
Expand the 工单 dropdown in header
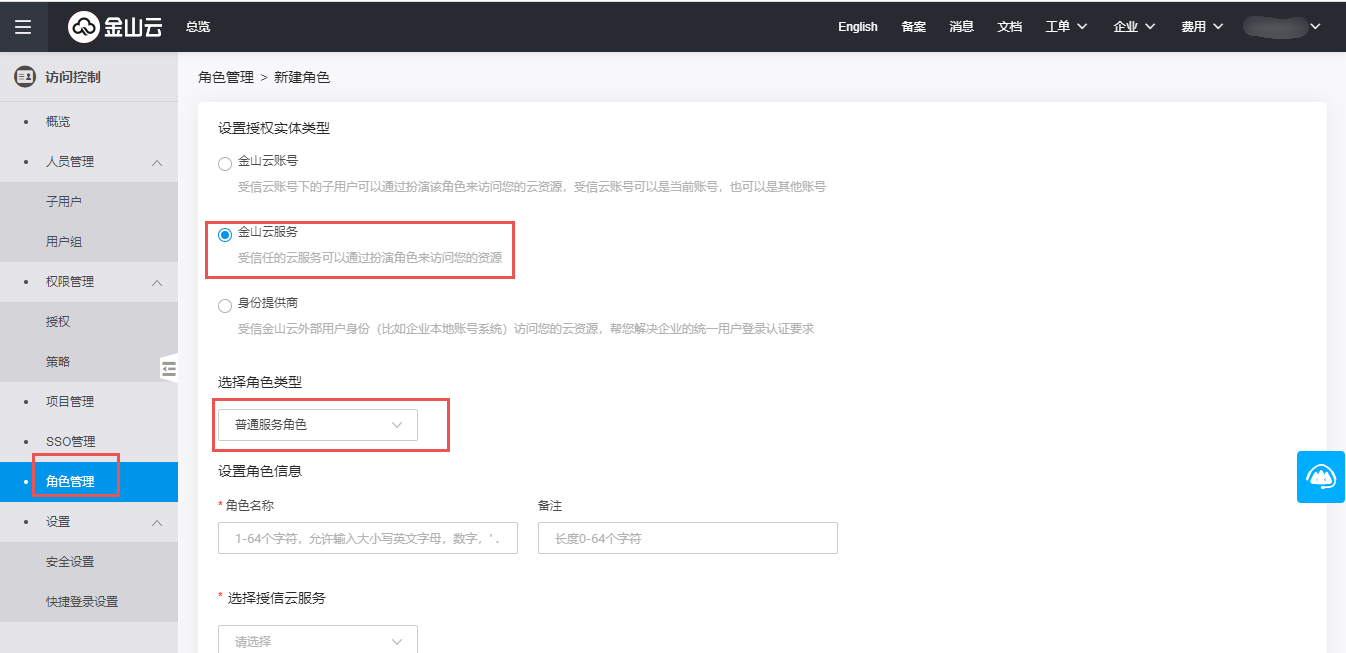tap(1066, 27)
